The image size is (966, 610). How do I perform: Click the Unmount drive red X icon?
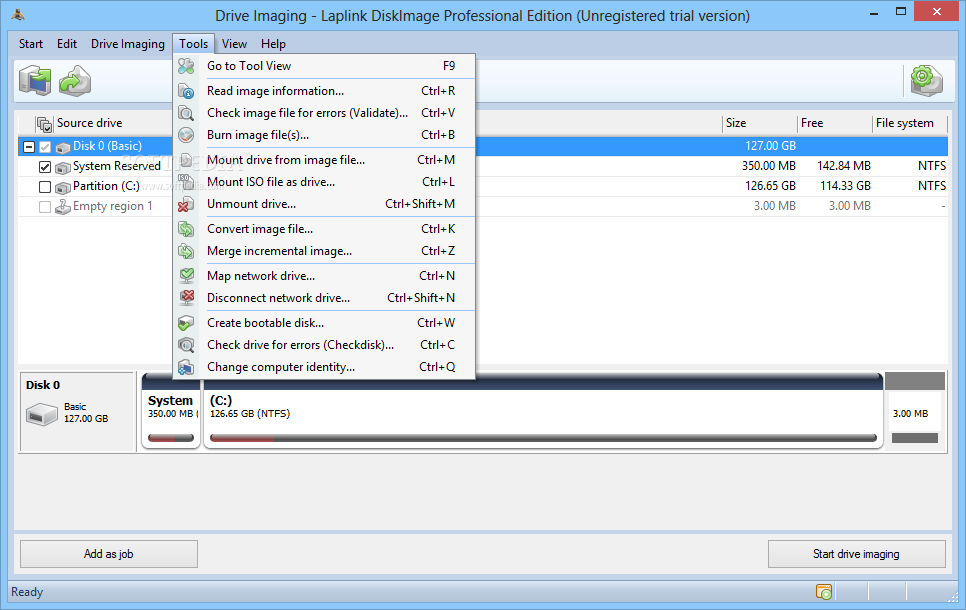[x=186, y=204]
